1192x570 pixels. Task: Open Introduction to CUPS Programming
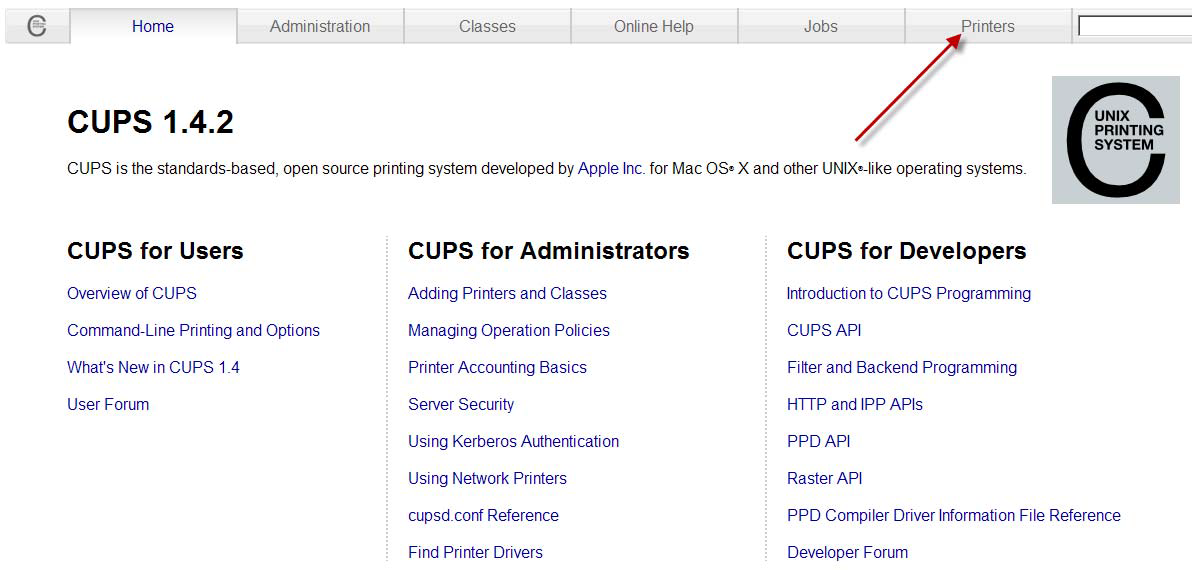(908, 294)
